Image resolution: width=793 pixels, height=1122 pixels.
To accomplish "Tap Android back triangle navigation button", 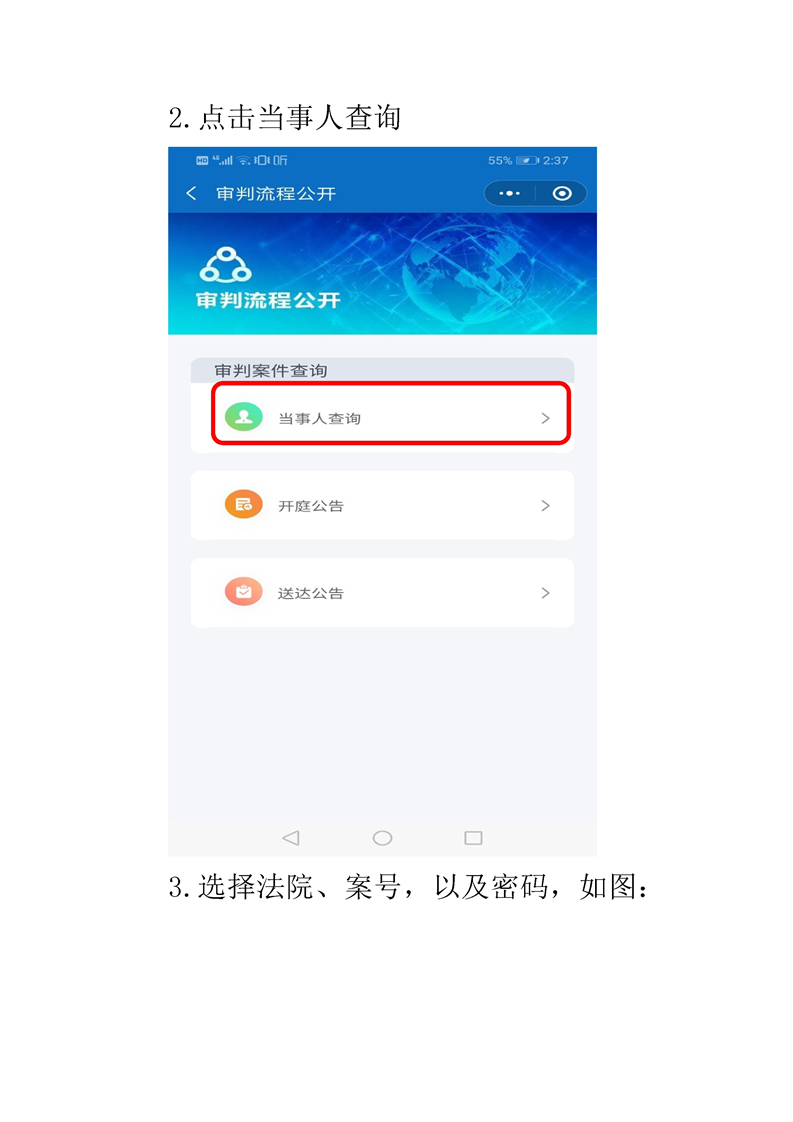I will coord(291,838).
